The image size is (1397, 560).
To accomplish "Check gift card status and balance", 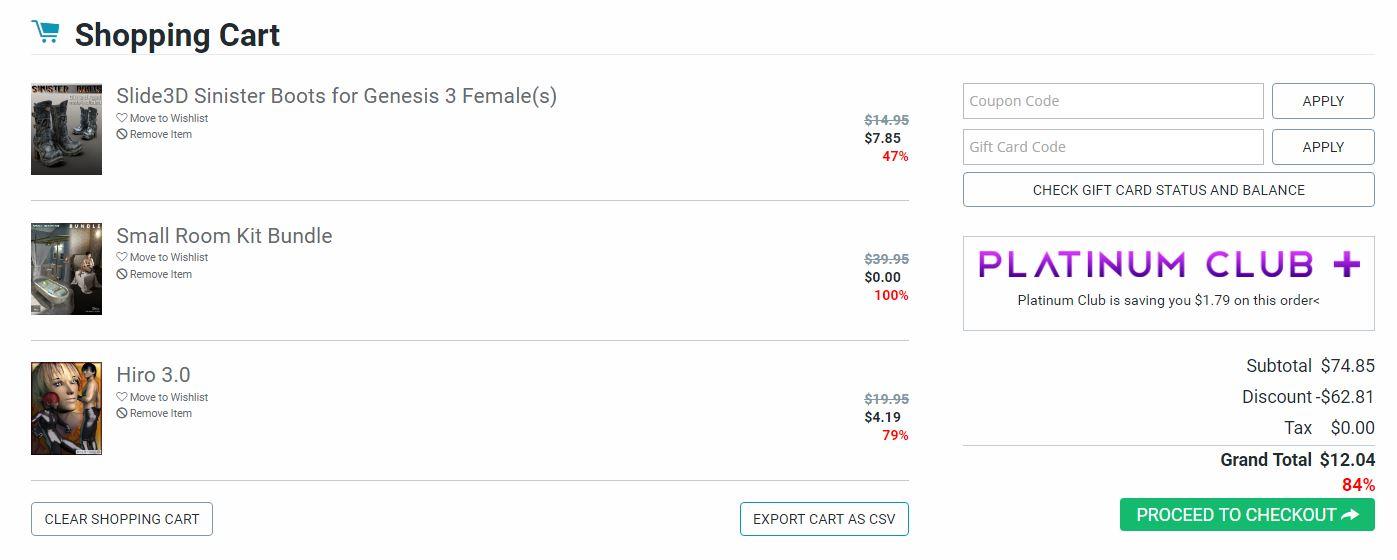I will (x=1168, y=190).
